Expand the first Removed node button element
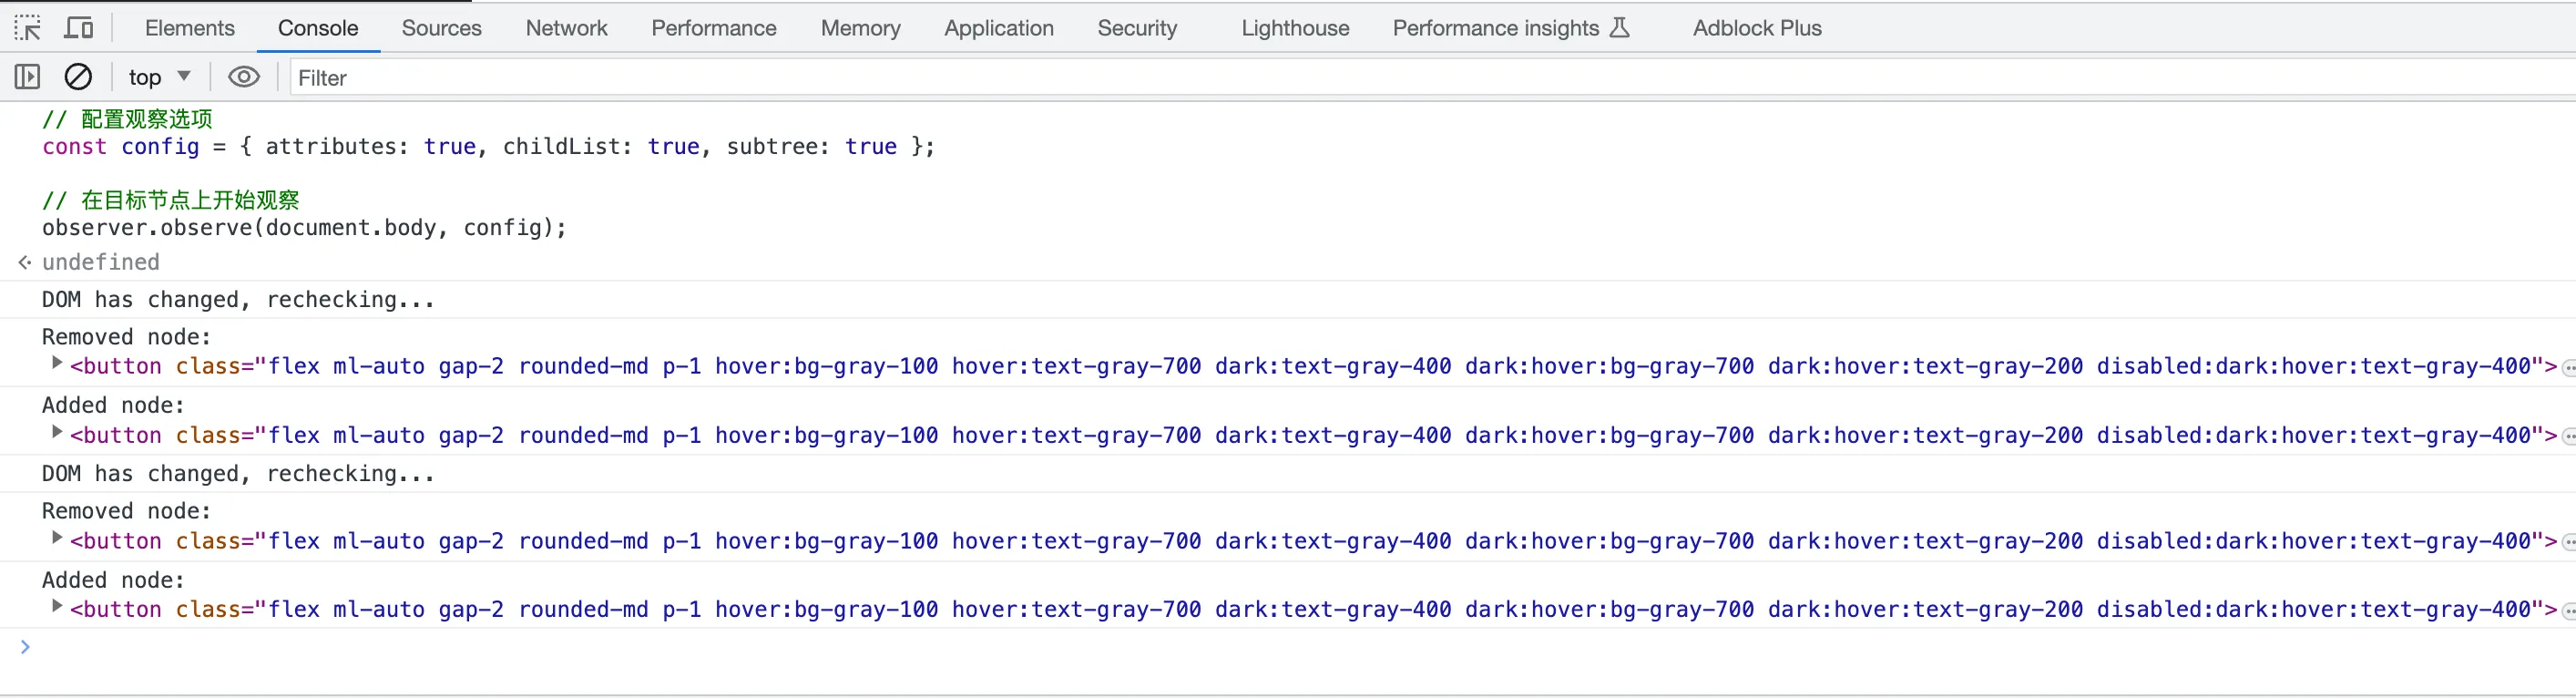The height and width of the screenshot is (698, 2576). click(x=57, y=363)
